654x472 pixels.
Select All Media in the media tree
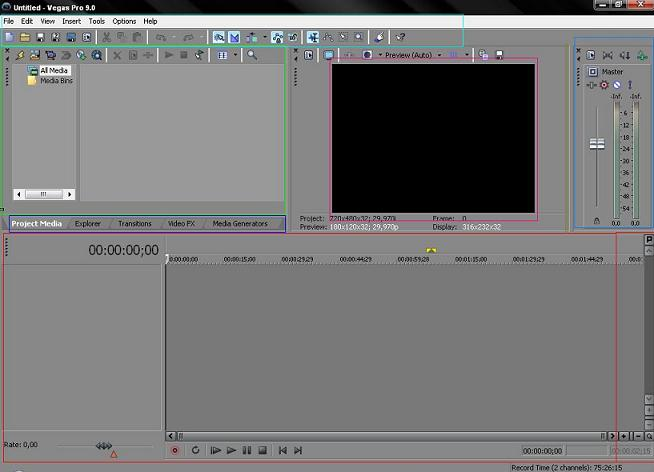point(54,70)
